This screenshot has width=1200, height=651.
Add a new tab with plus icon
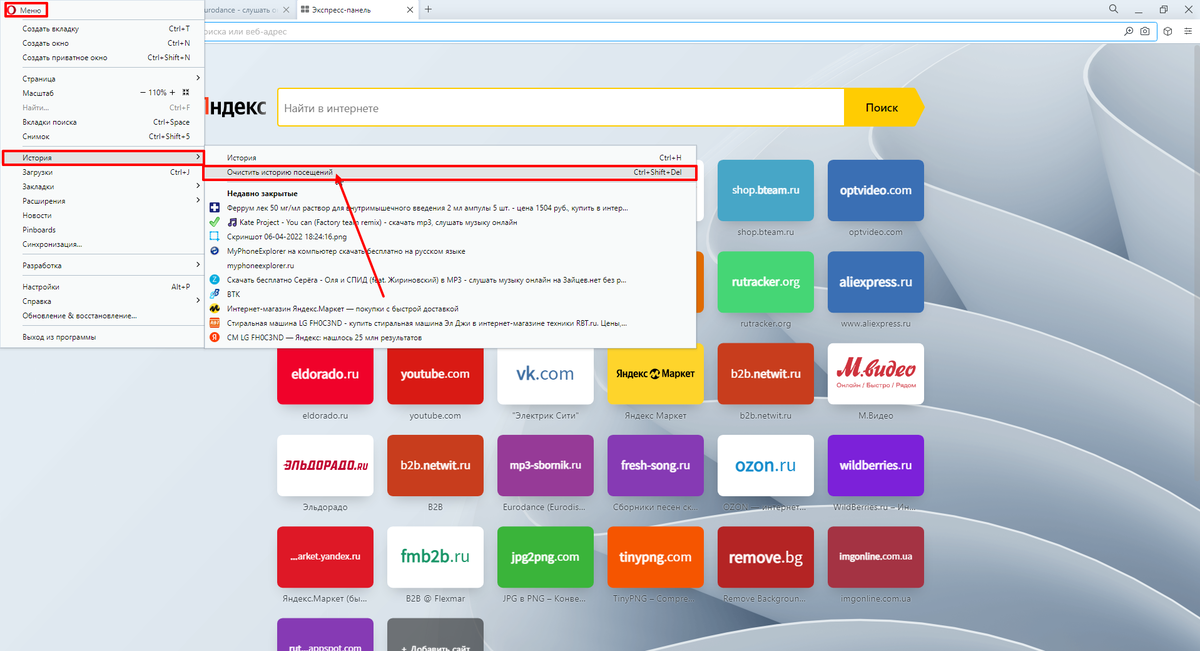click(x=429, y=9)
